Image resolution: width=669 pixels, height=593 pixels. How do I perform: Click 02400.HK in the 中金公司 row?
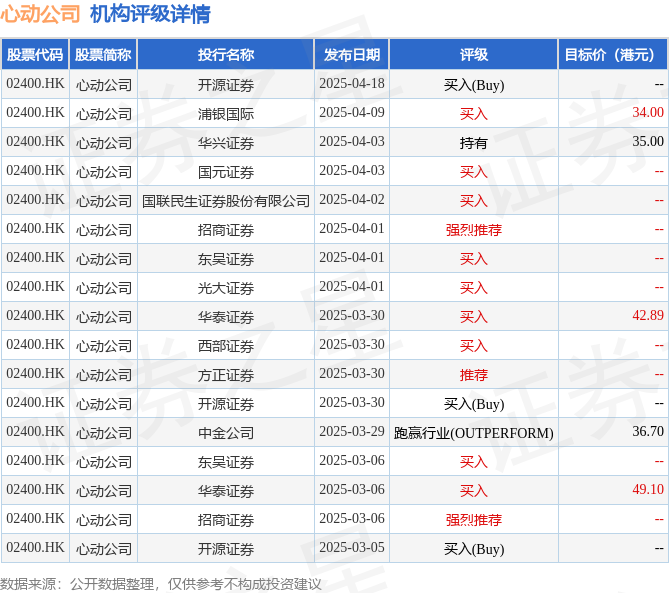point(35,431)
